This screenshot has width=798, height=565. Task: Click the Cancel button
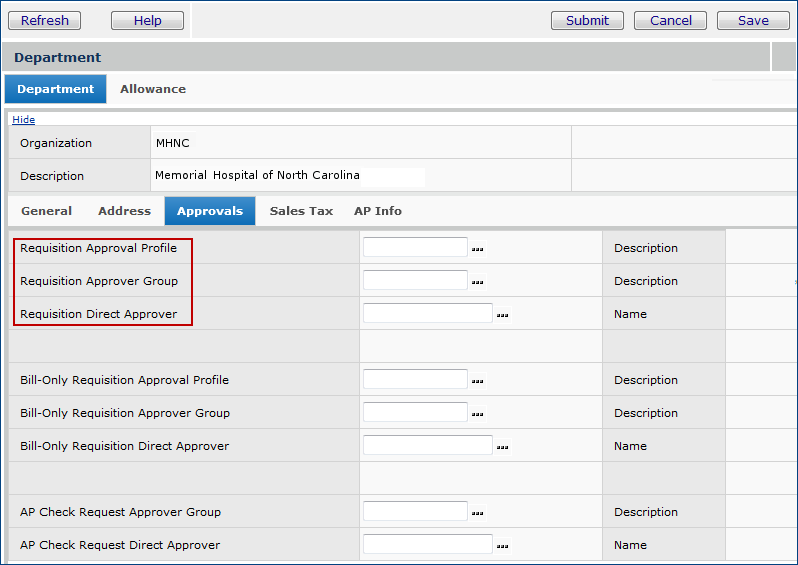click(670, 20)
